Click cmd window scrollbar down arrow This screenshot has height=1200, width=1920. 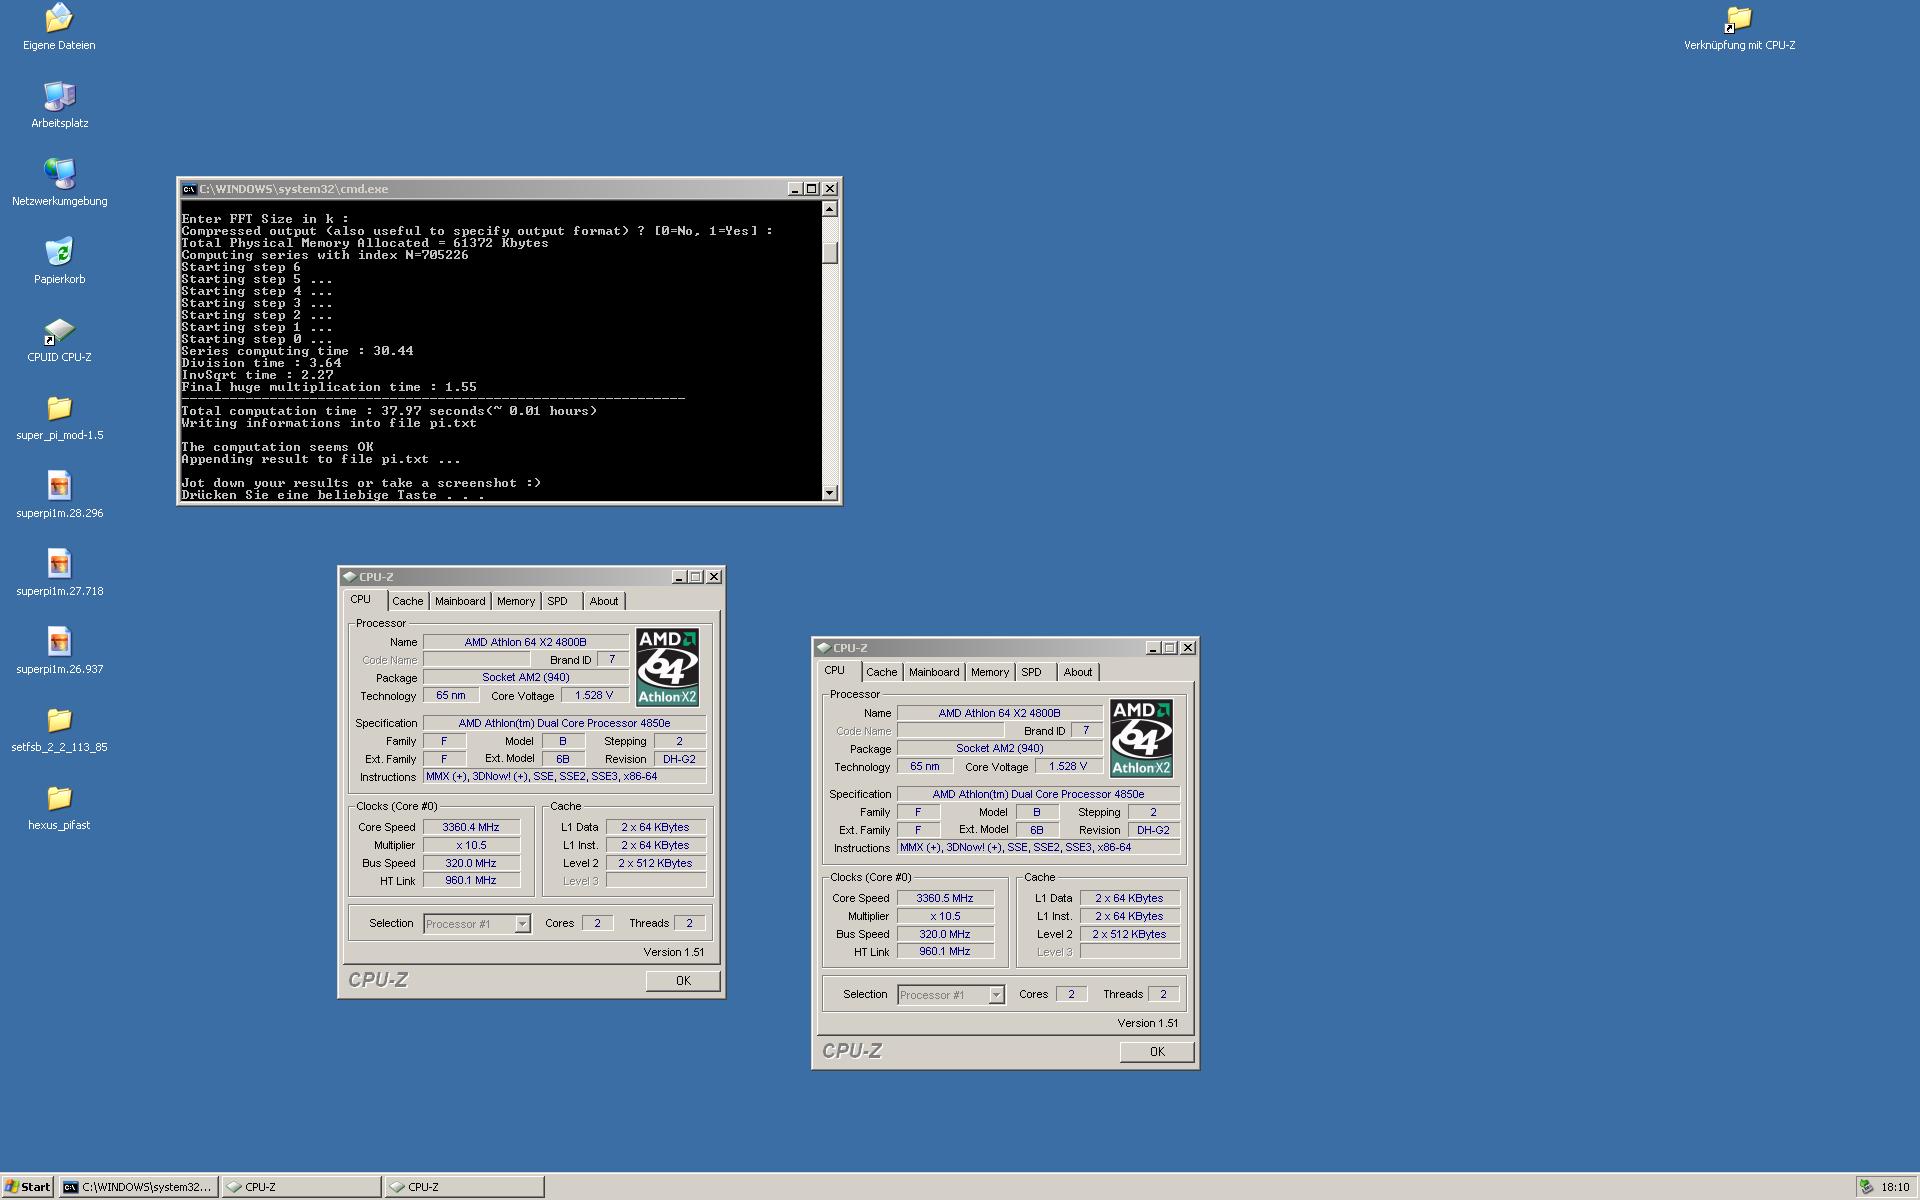829,492
